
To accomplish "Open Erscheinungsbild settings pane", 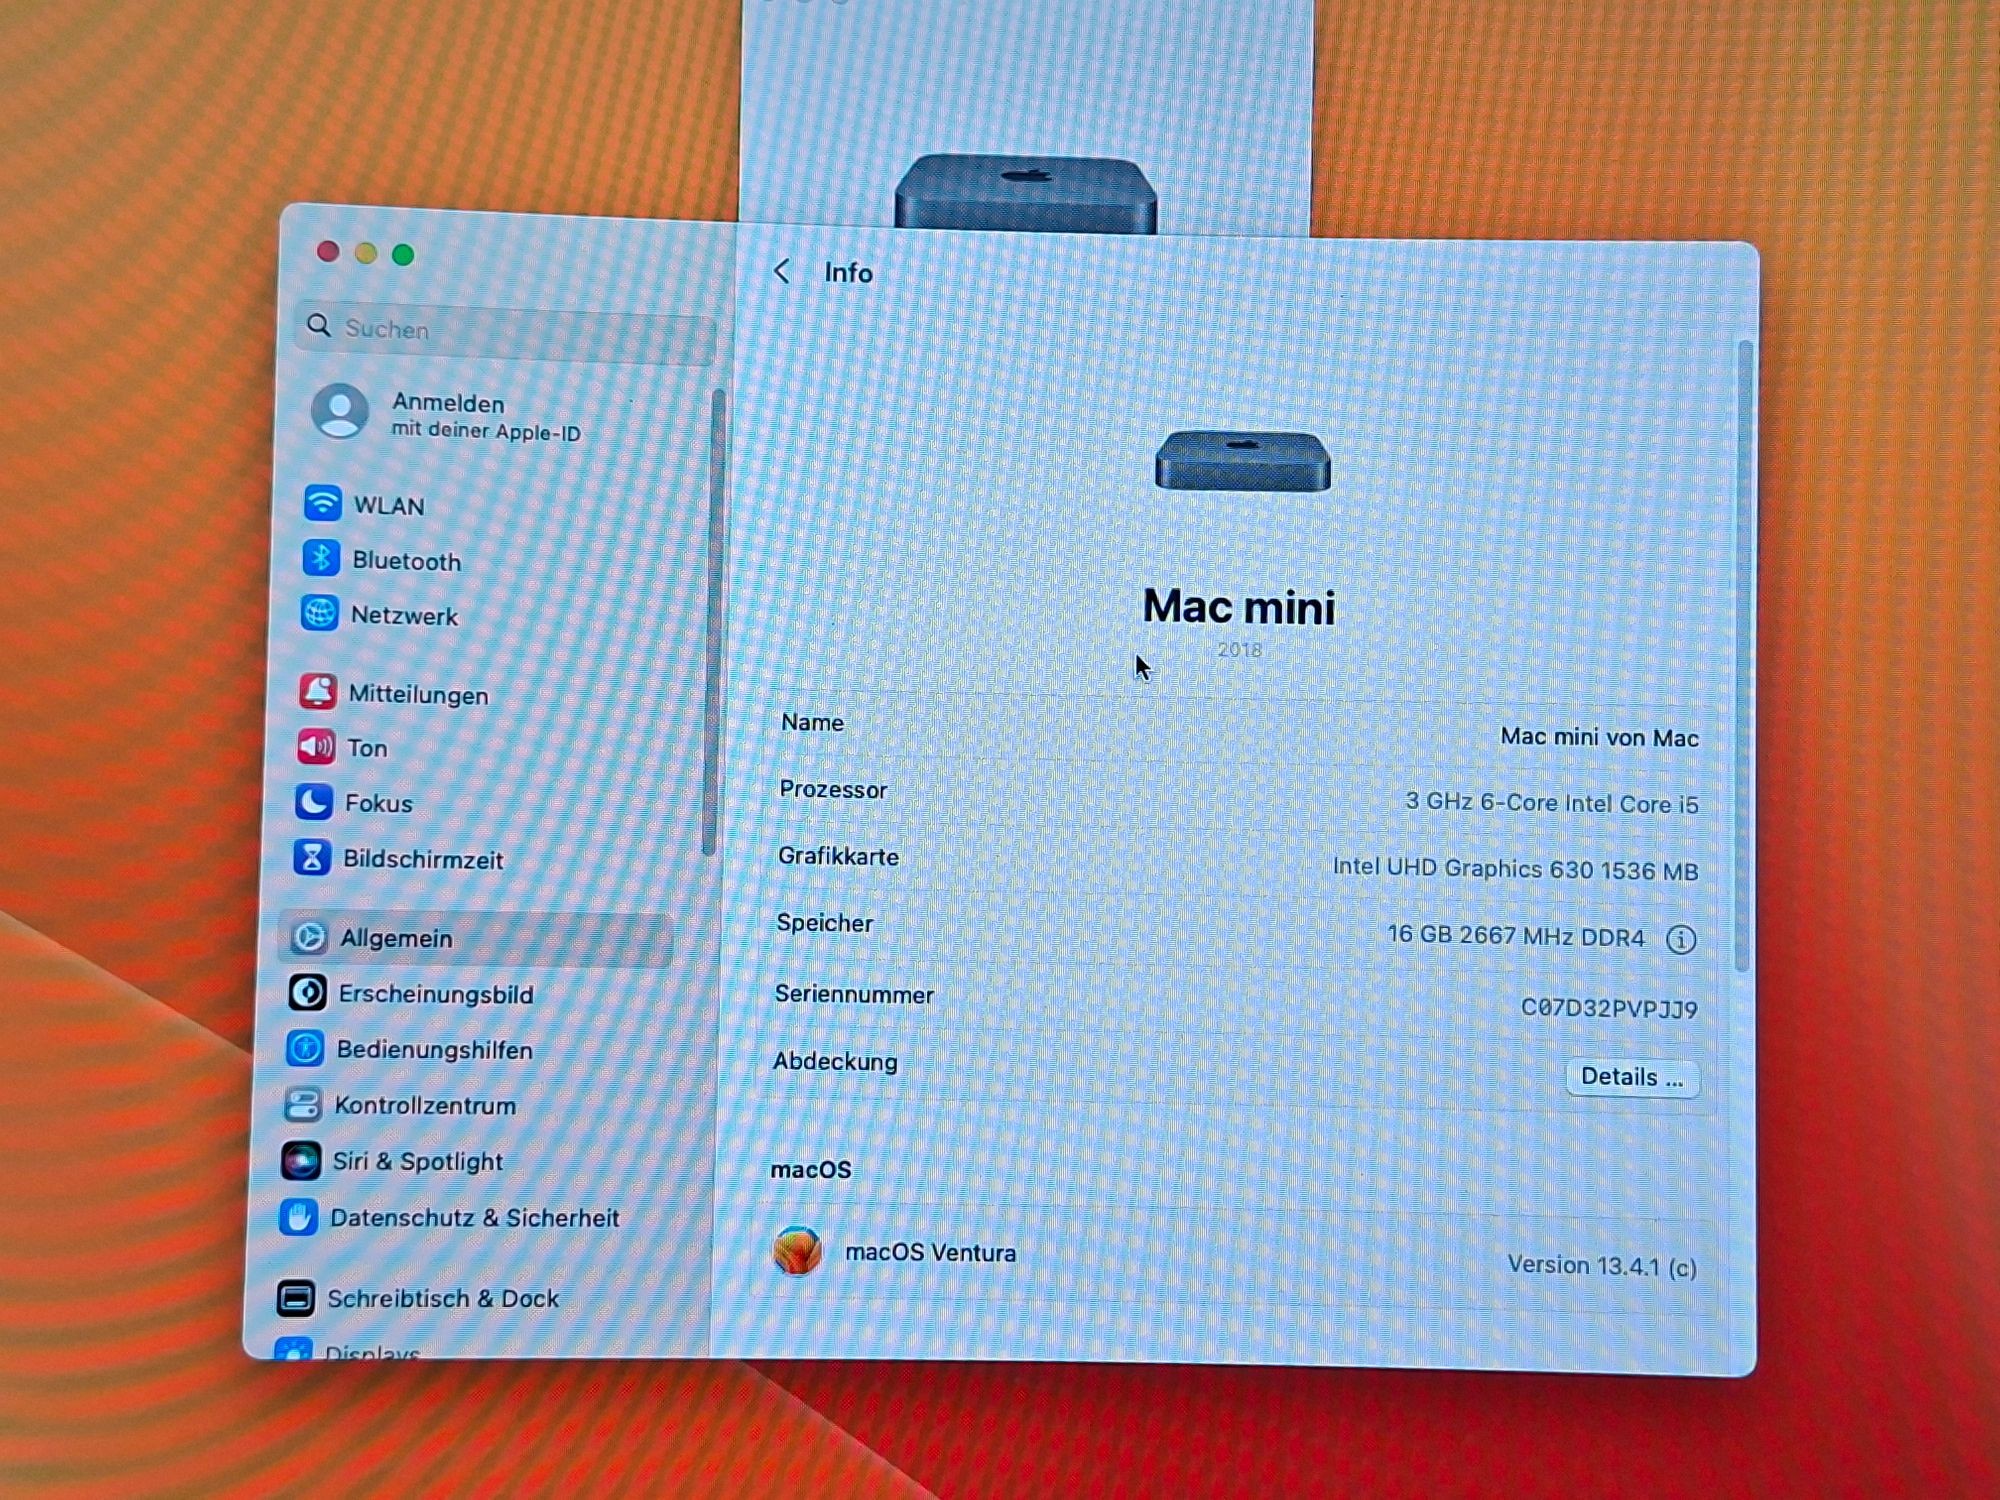I will click(x=436, y=994).
